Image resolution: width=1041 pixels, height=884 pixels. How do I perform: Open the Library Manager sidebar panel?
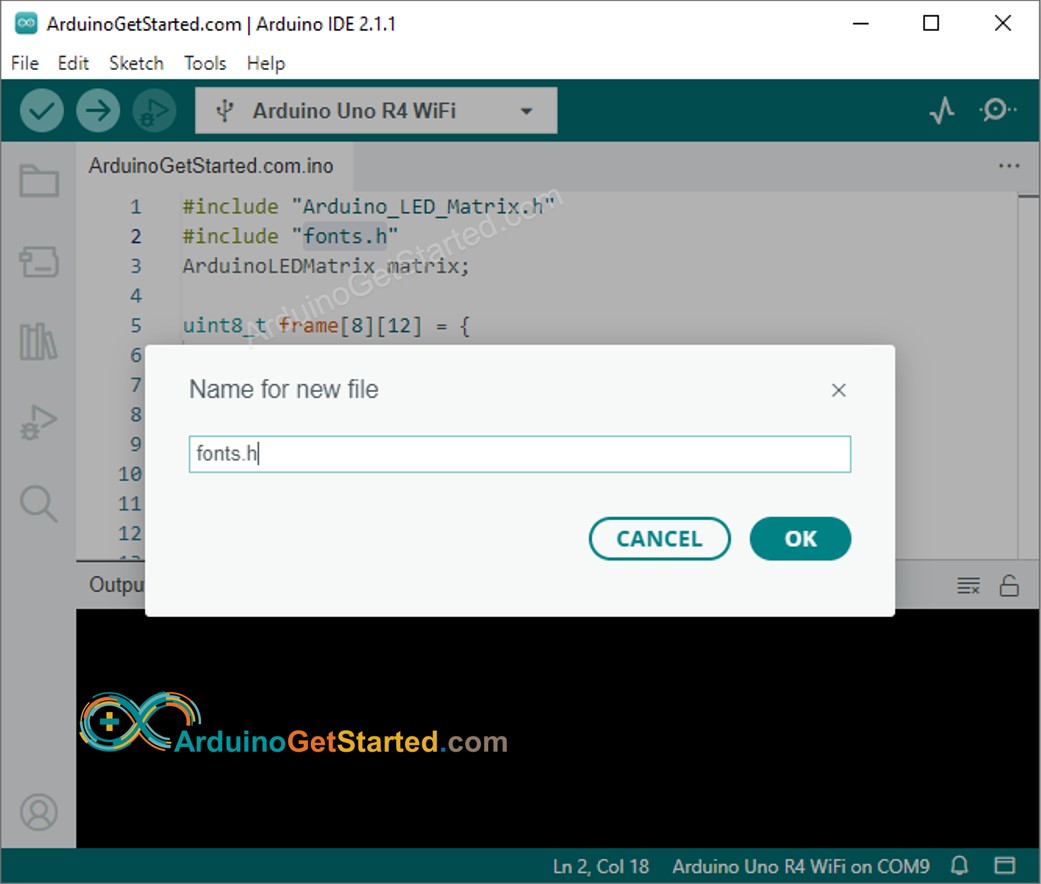point(39,342)
